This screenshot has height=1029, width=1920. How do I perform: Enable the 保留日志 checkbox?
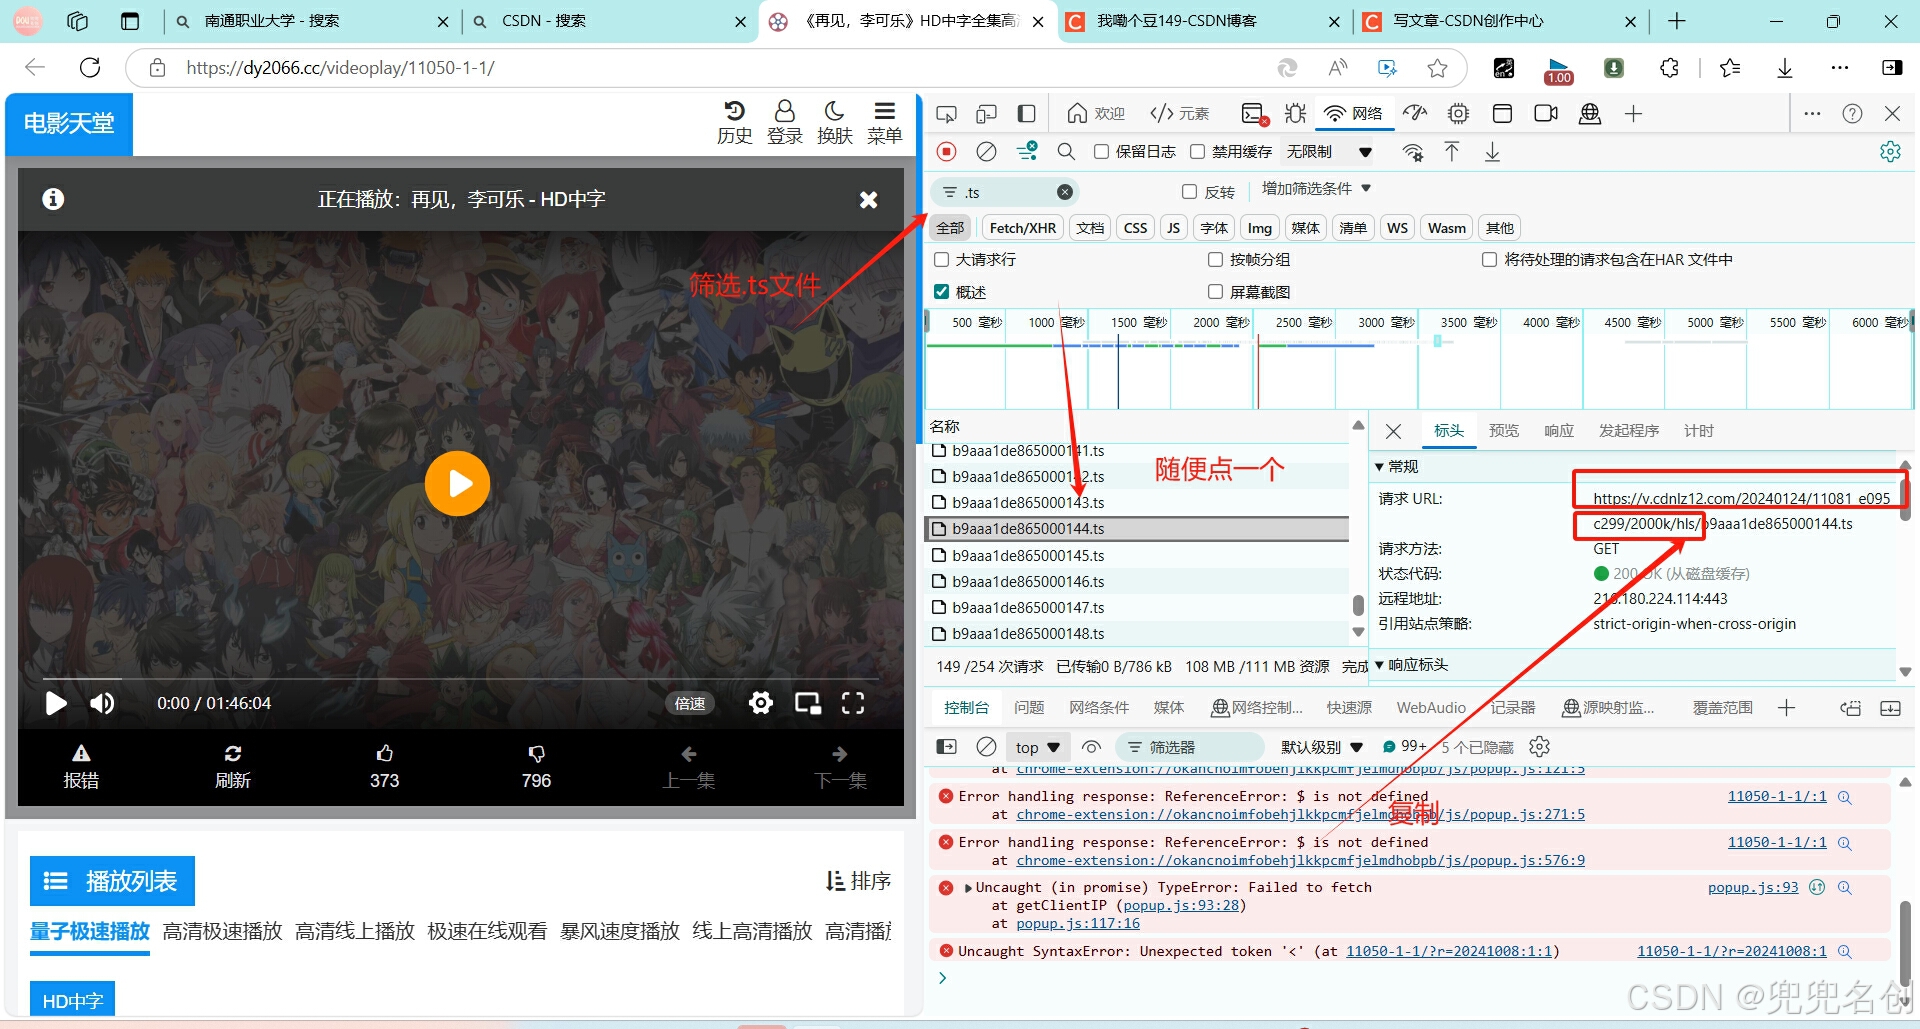[1101, 152]
